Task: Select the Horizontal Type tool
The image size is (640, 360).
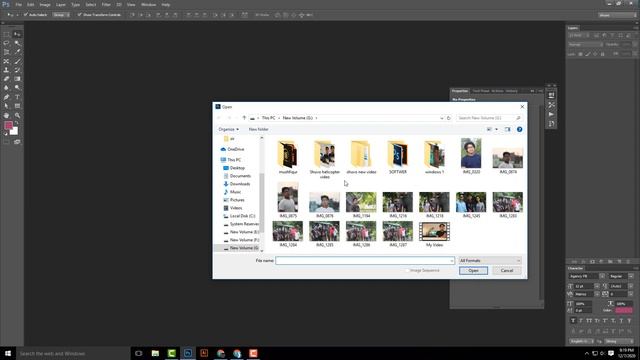Action: pos(17,97)
